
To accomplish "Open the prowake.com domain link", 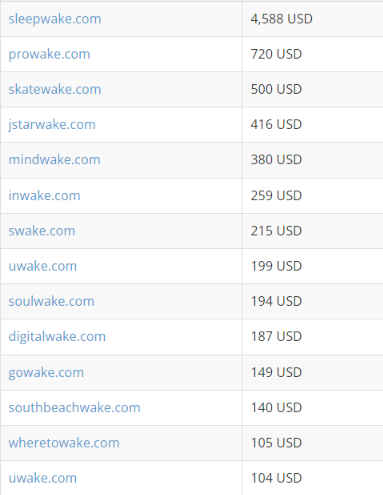I will pos(49,54).
